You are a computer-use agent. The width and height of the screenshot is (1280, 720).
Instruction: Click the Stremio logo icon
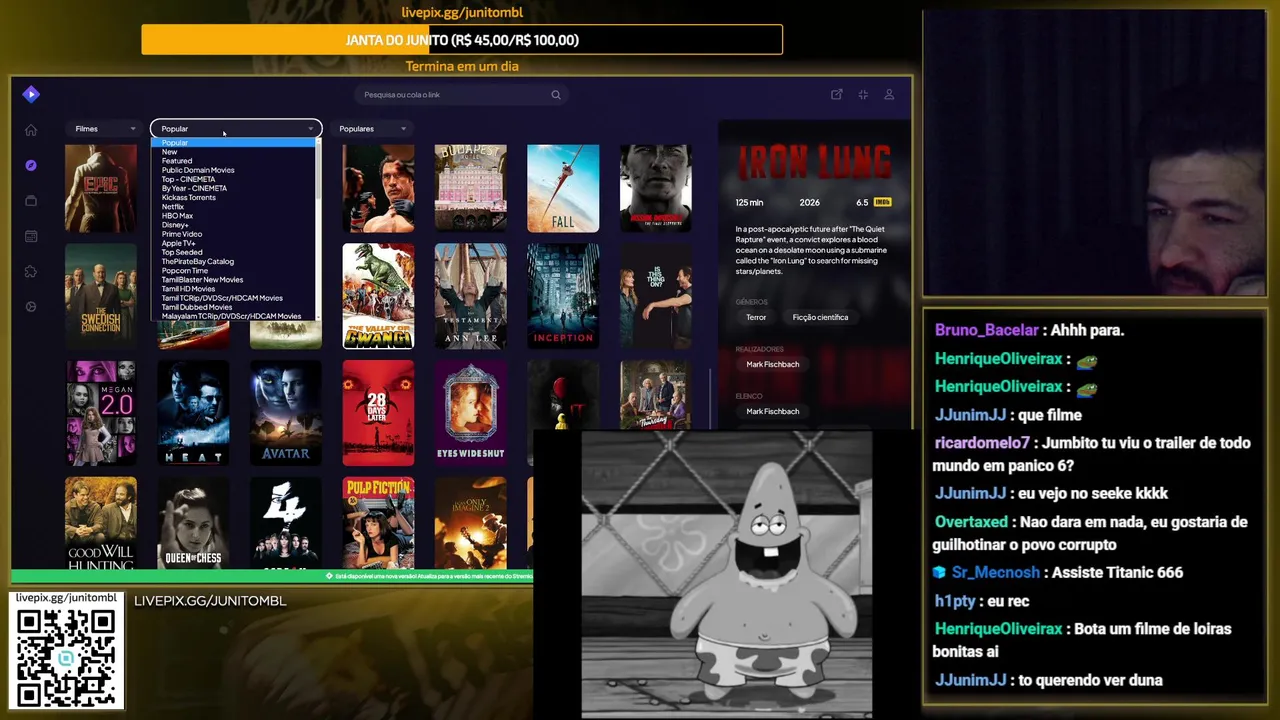click(x=31, y=94)
